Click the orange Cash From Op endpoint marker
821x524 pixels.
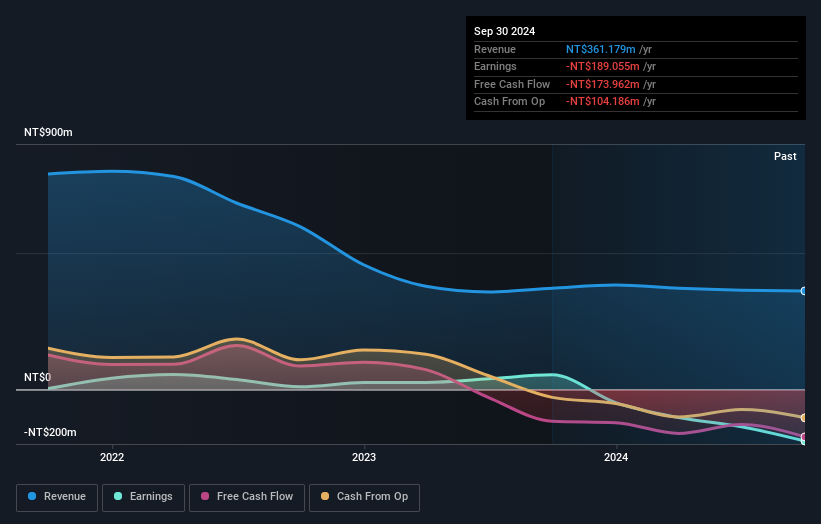pos(804,418)
